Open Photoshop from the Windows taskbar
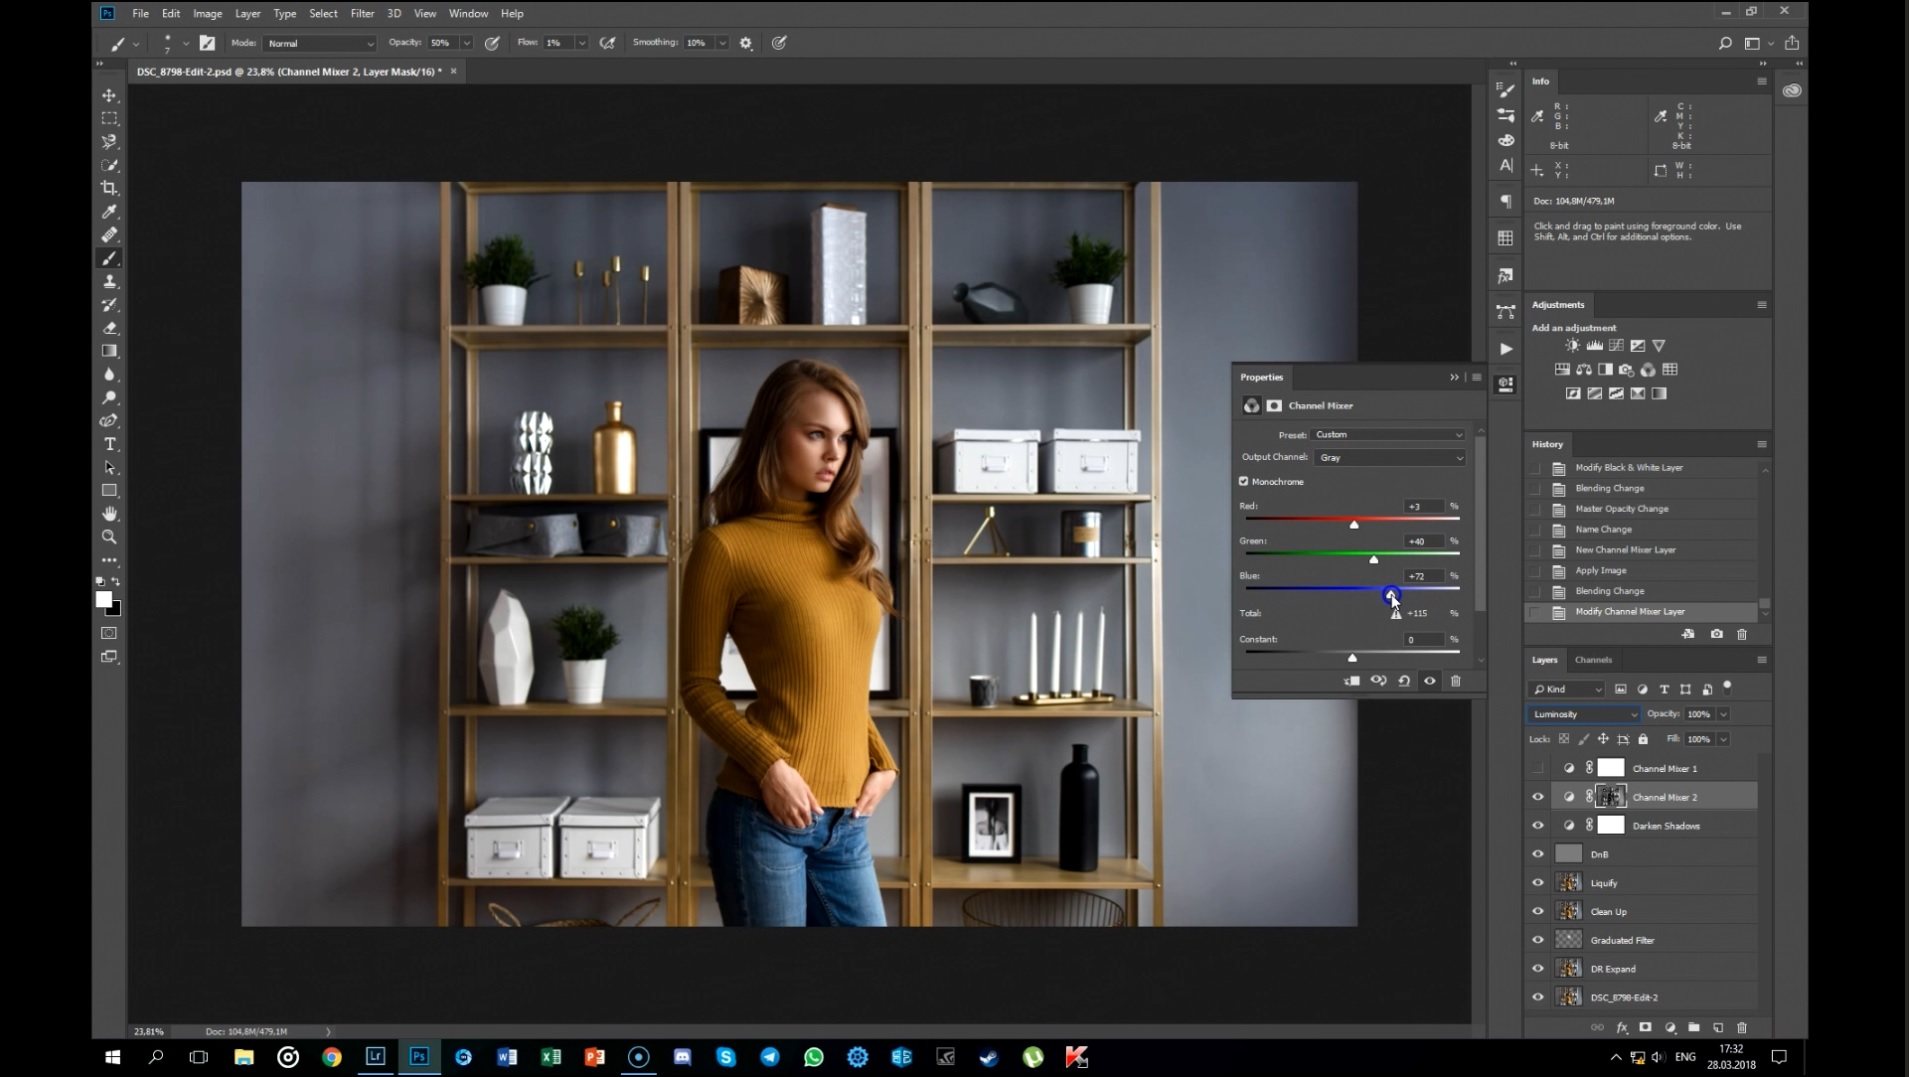The width and height of the screenshot is (1909, 1077). tap(419, 1056)
